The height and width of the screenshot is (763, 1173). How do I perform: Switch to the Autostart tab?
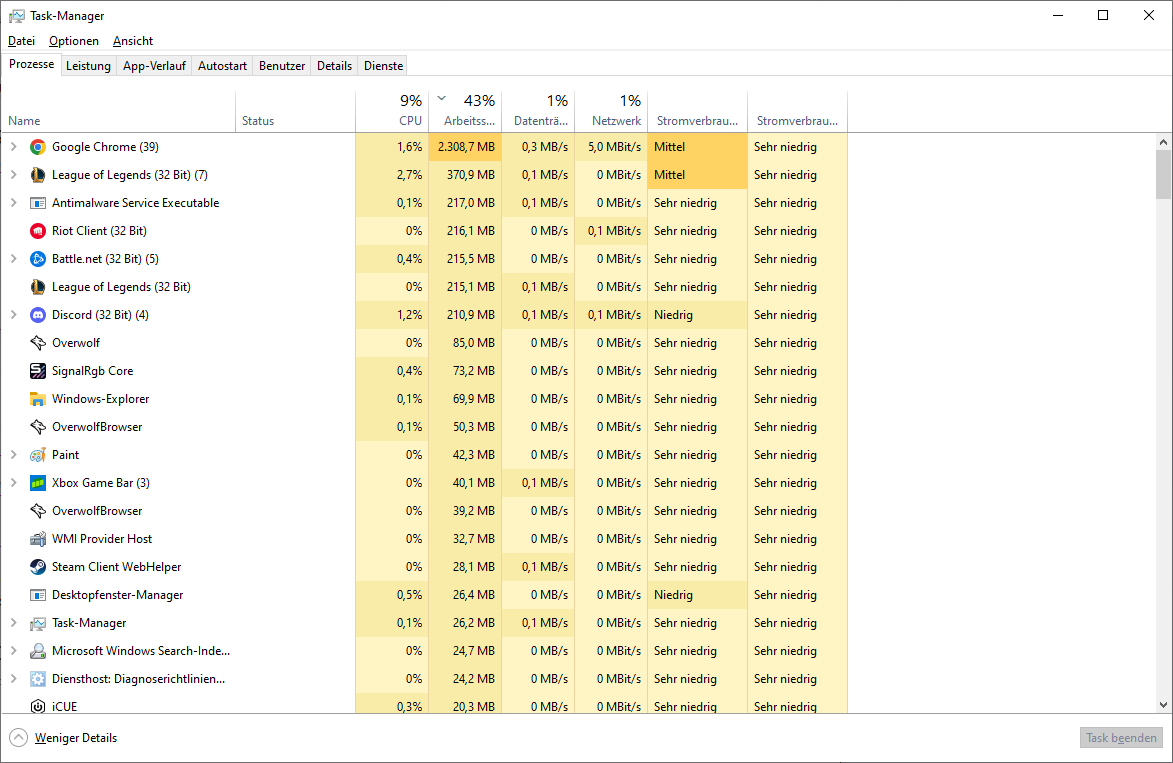click(x=222, y=66)
